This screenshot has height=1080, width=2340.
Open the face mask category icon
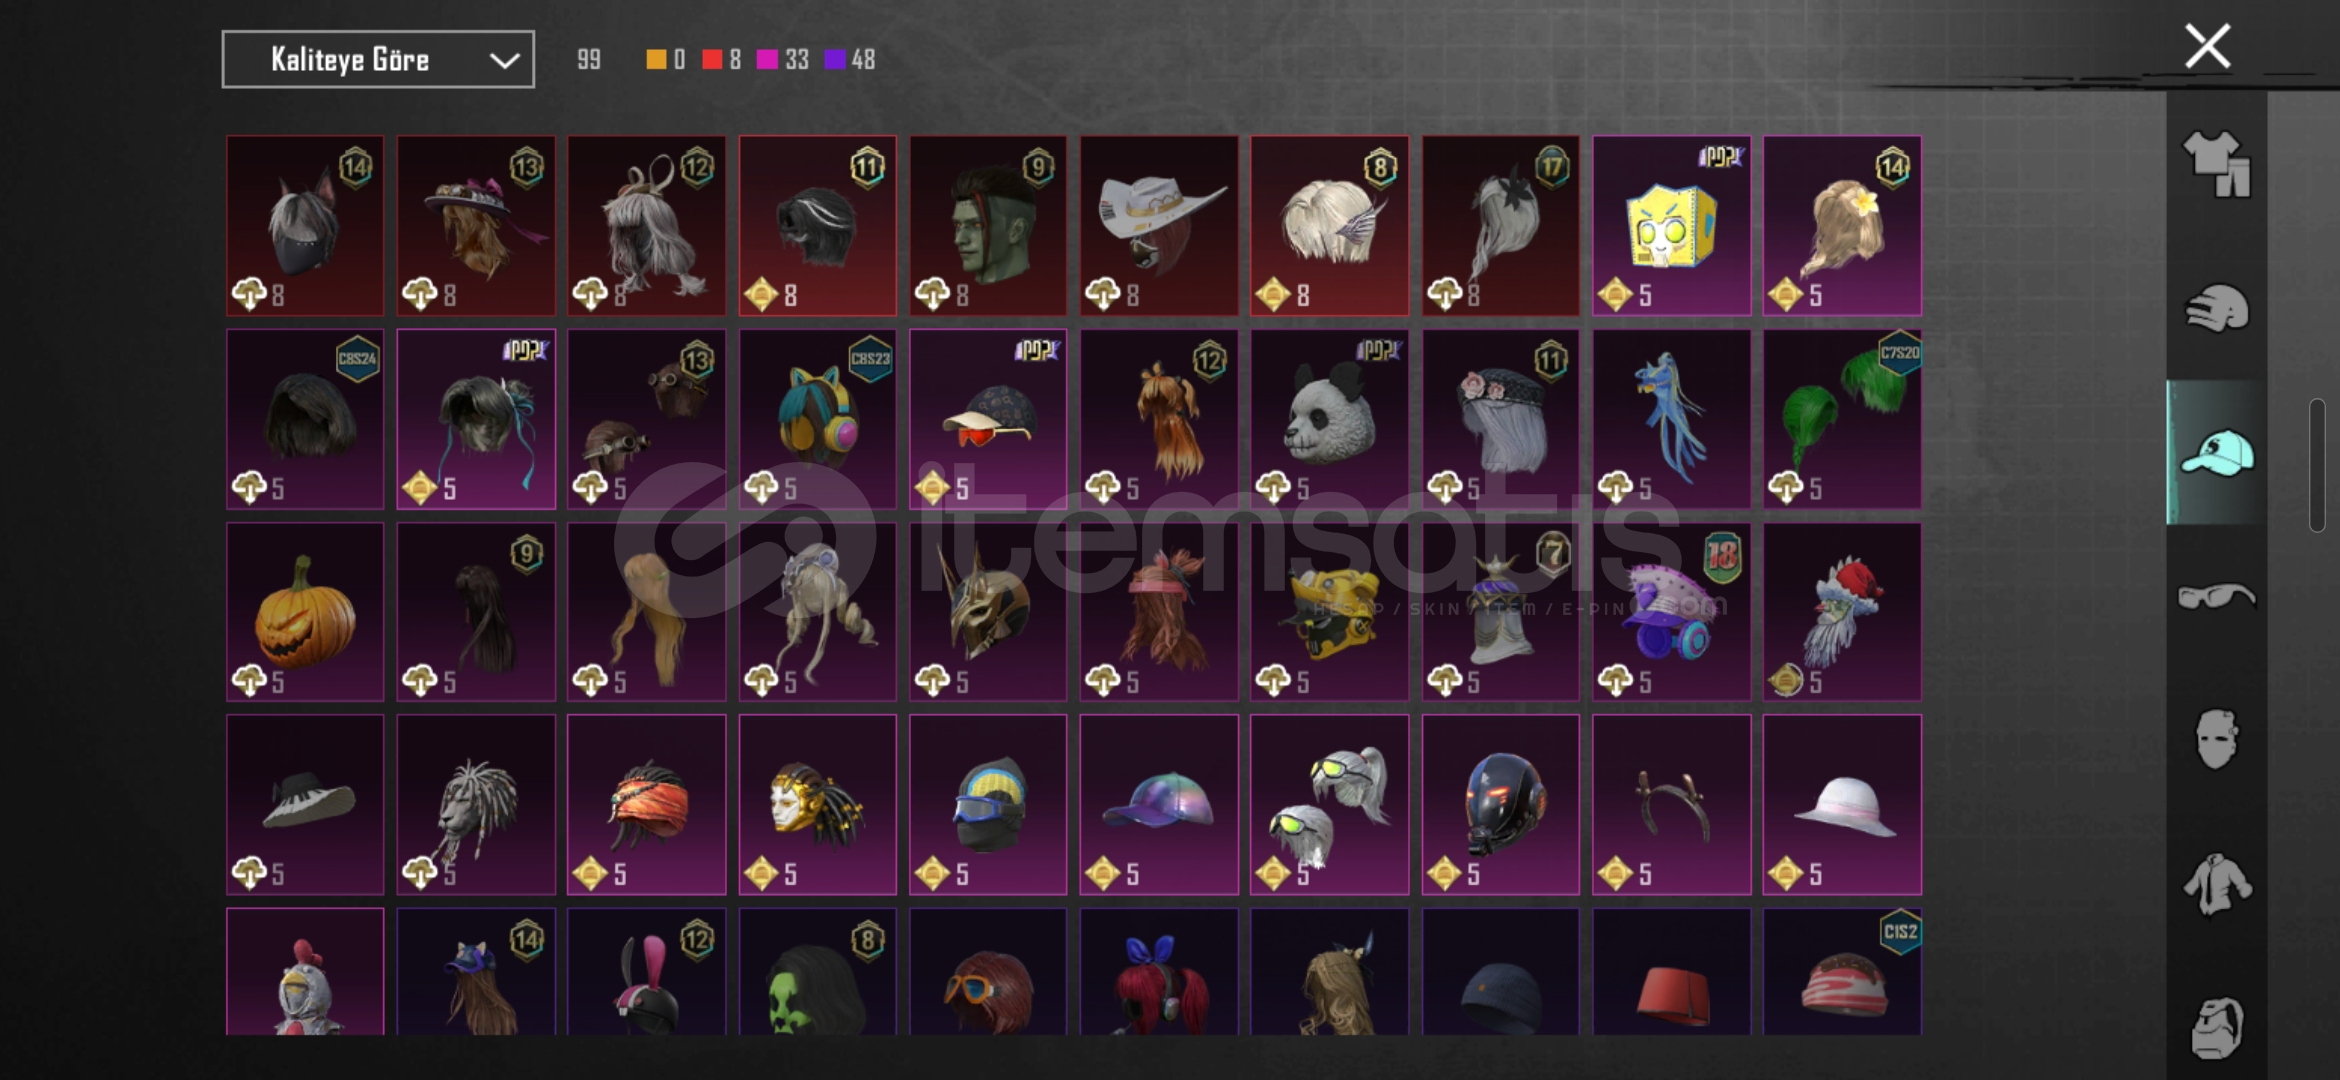2216,740
